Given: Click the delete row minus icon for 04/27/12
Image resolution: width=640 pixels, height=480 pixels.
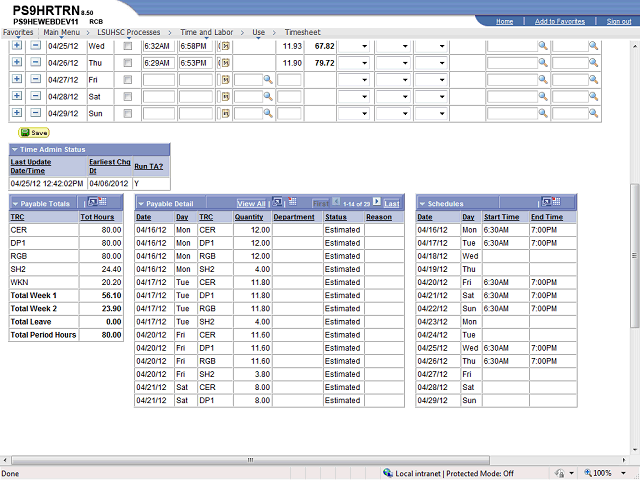Looking at the screenshot, I should click(34, 79).
